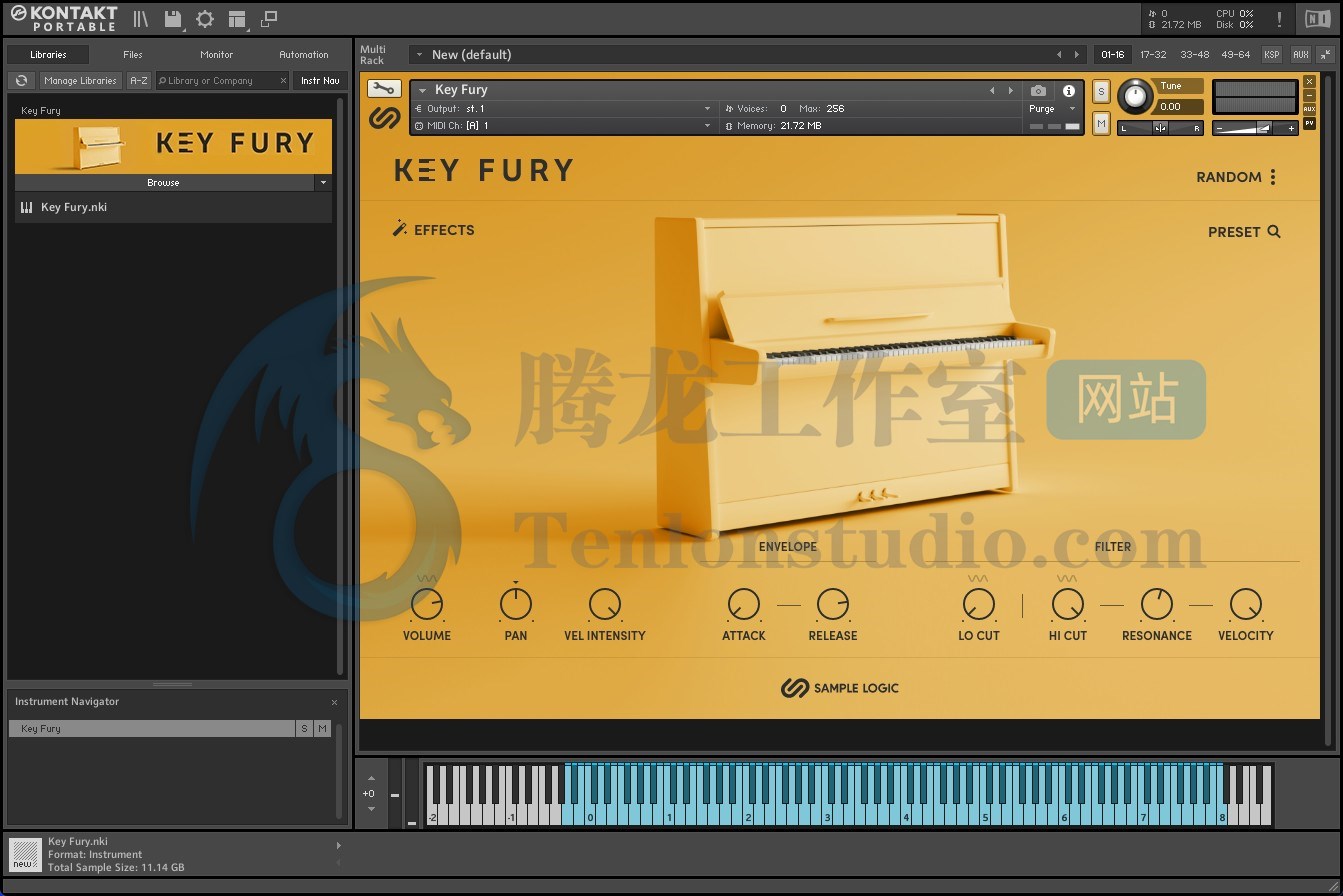The width and height of the screenshot is (1343, 896).
Task: Switch to the Monitor tab
Action: (216, 54)
